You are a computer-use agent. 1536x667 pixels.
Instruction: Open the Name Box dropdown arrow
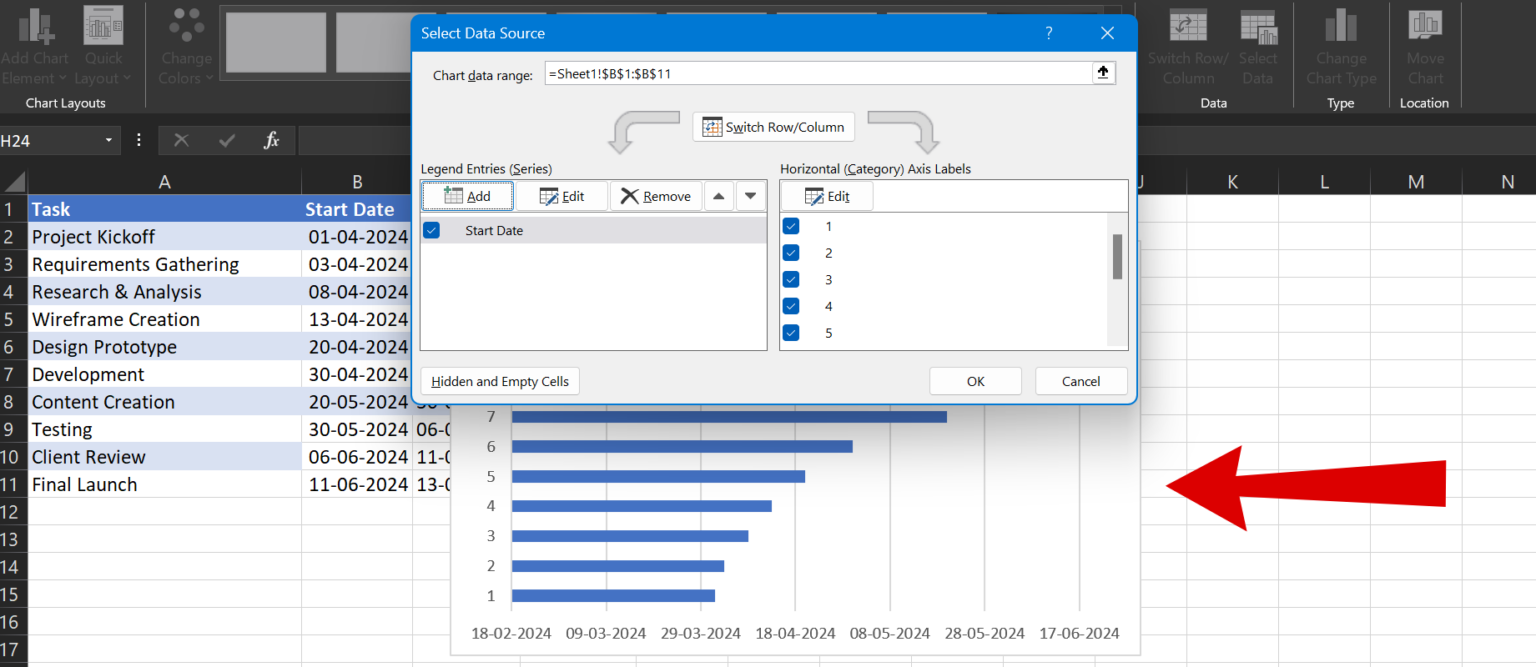(109, 141)
